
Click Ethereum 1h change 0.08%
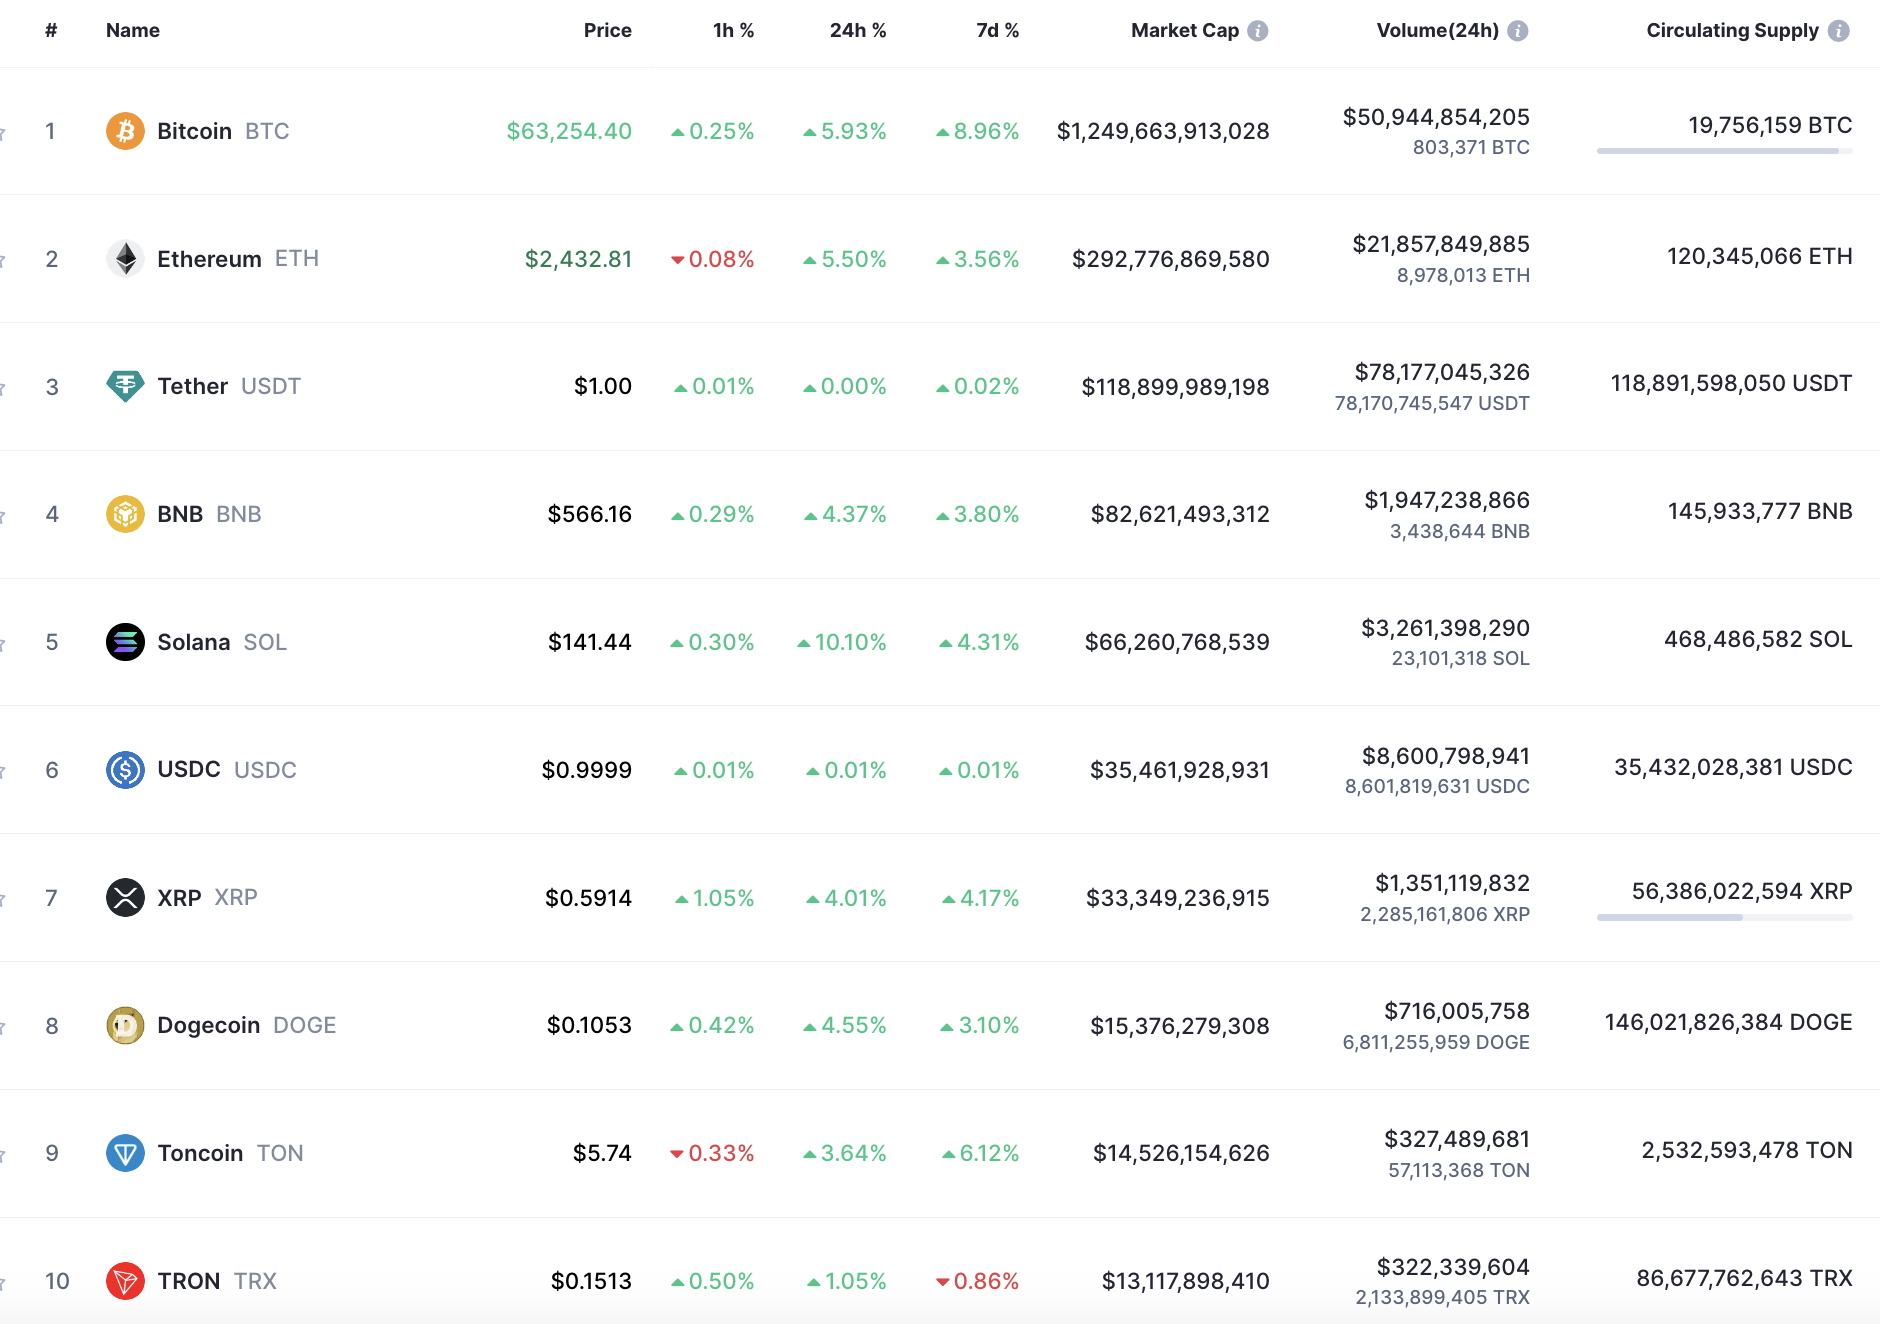712,259
